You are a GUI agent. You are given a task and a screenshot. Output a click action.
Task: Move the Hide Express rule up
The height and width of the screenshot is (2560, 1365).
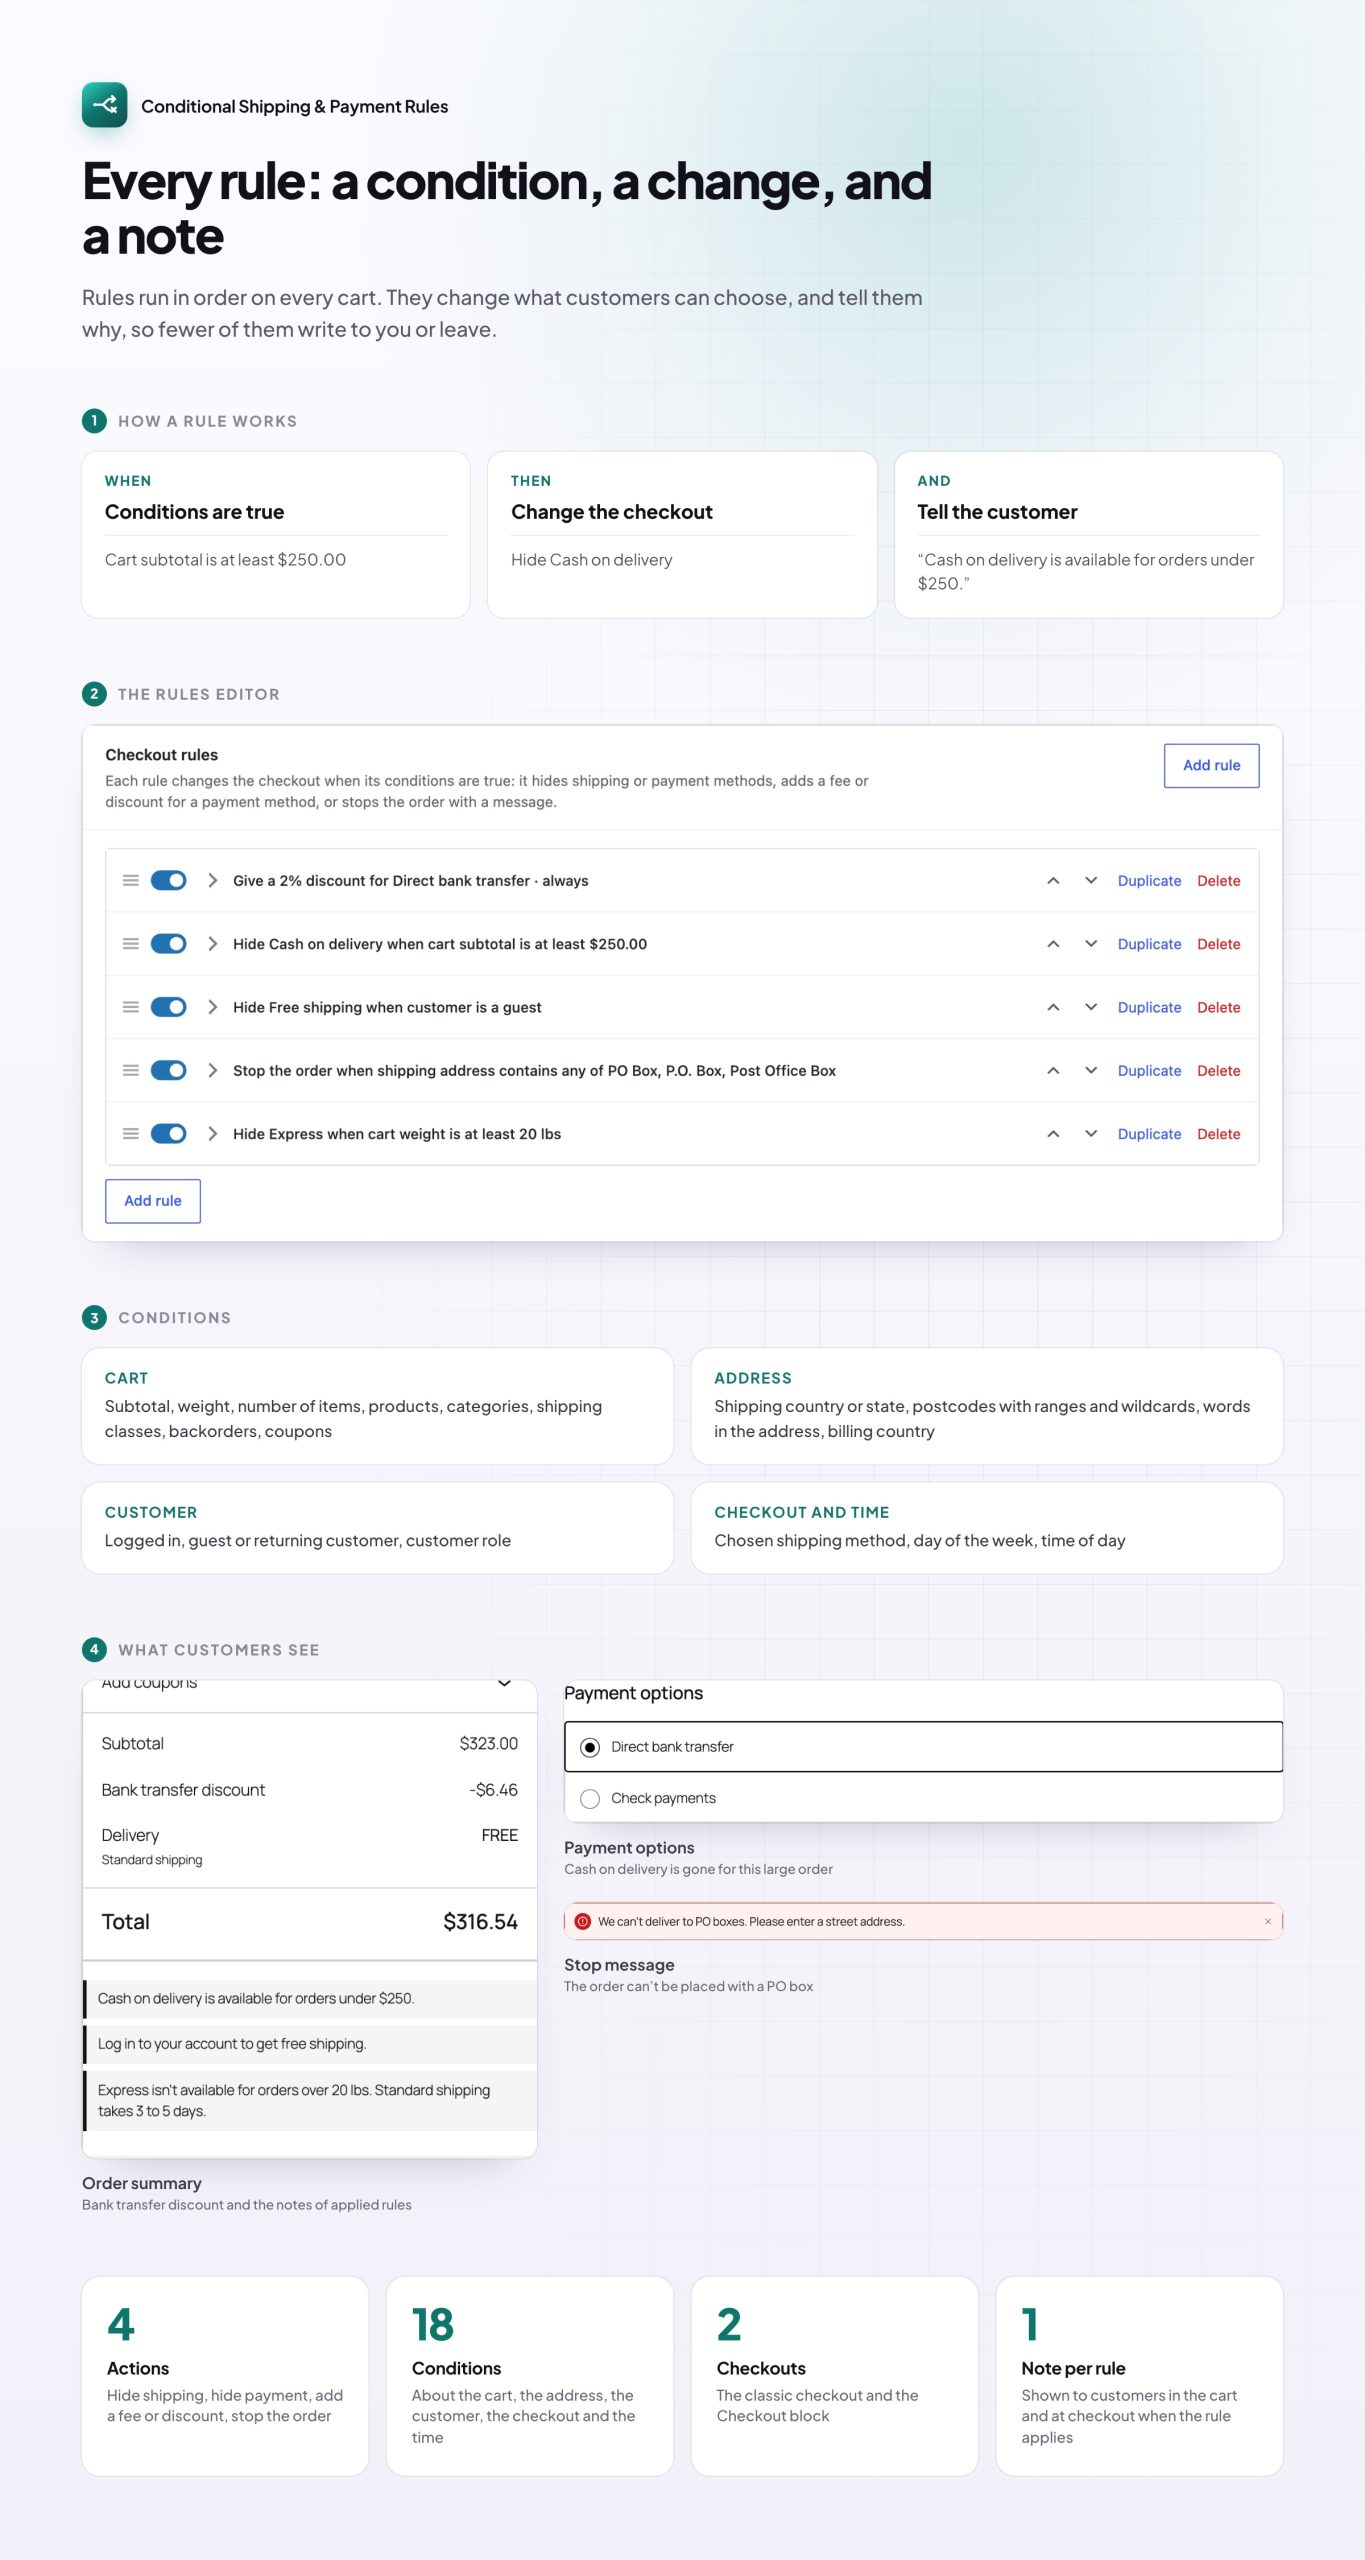click(1053, 1133)
